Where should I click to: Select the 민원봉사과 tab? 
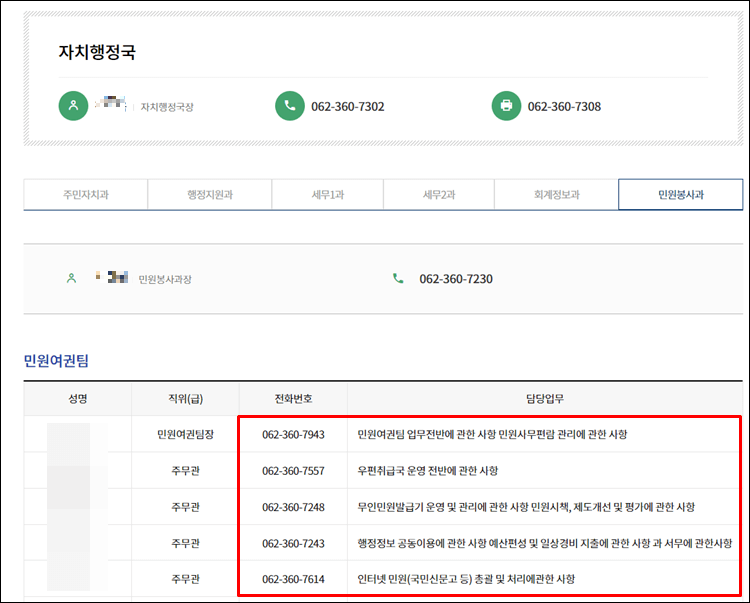tap(681, 195)
